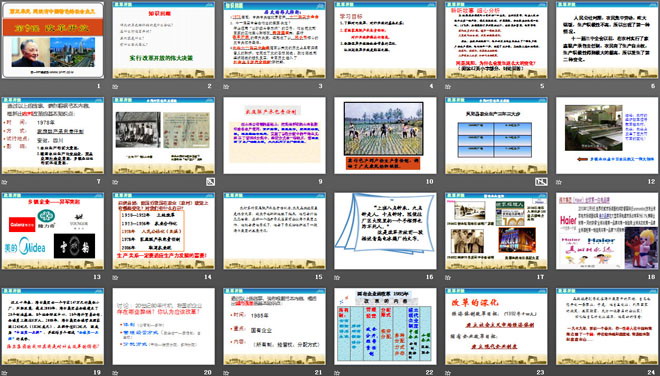Select slide 15 thumbnail with small paragraph text
The width and height of the screenshot is (660, 376).
[x=274, y=231]
